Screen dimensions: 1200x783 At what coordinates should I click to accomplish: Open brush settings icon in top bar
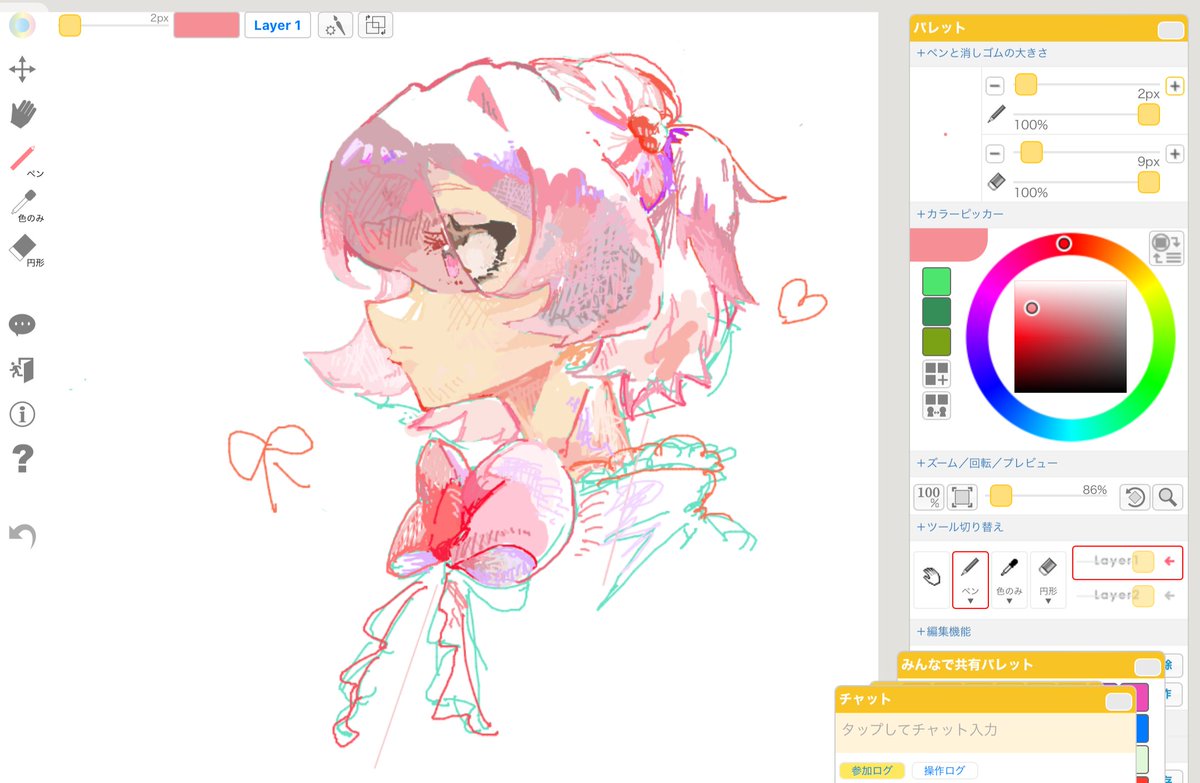[x=335, y=25]
